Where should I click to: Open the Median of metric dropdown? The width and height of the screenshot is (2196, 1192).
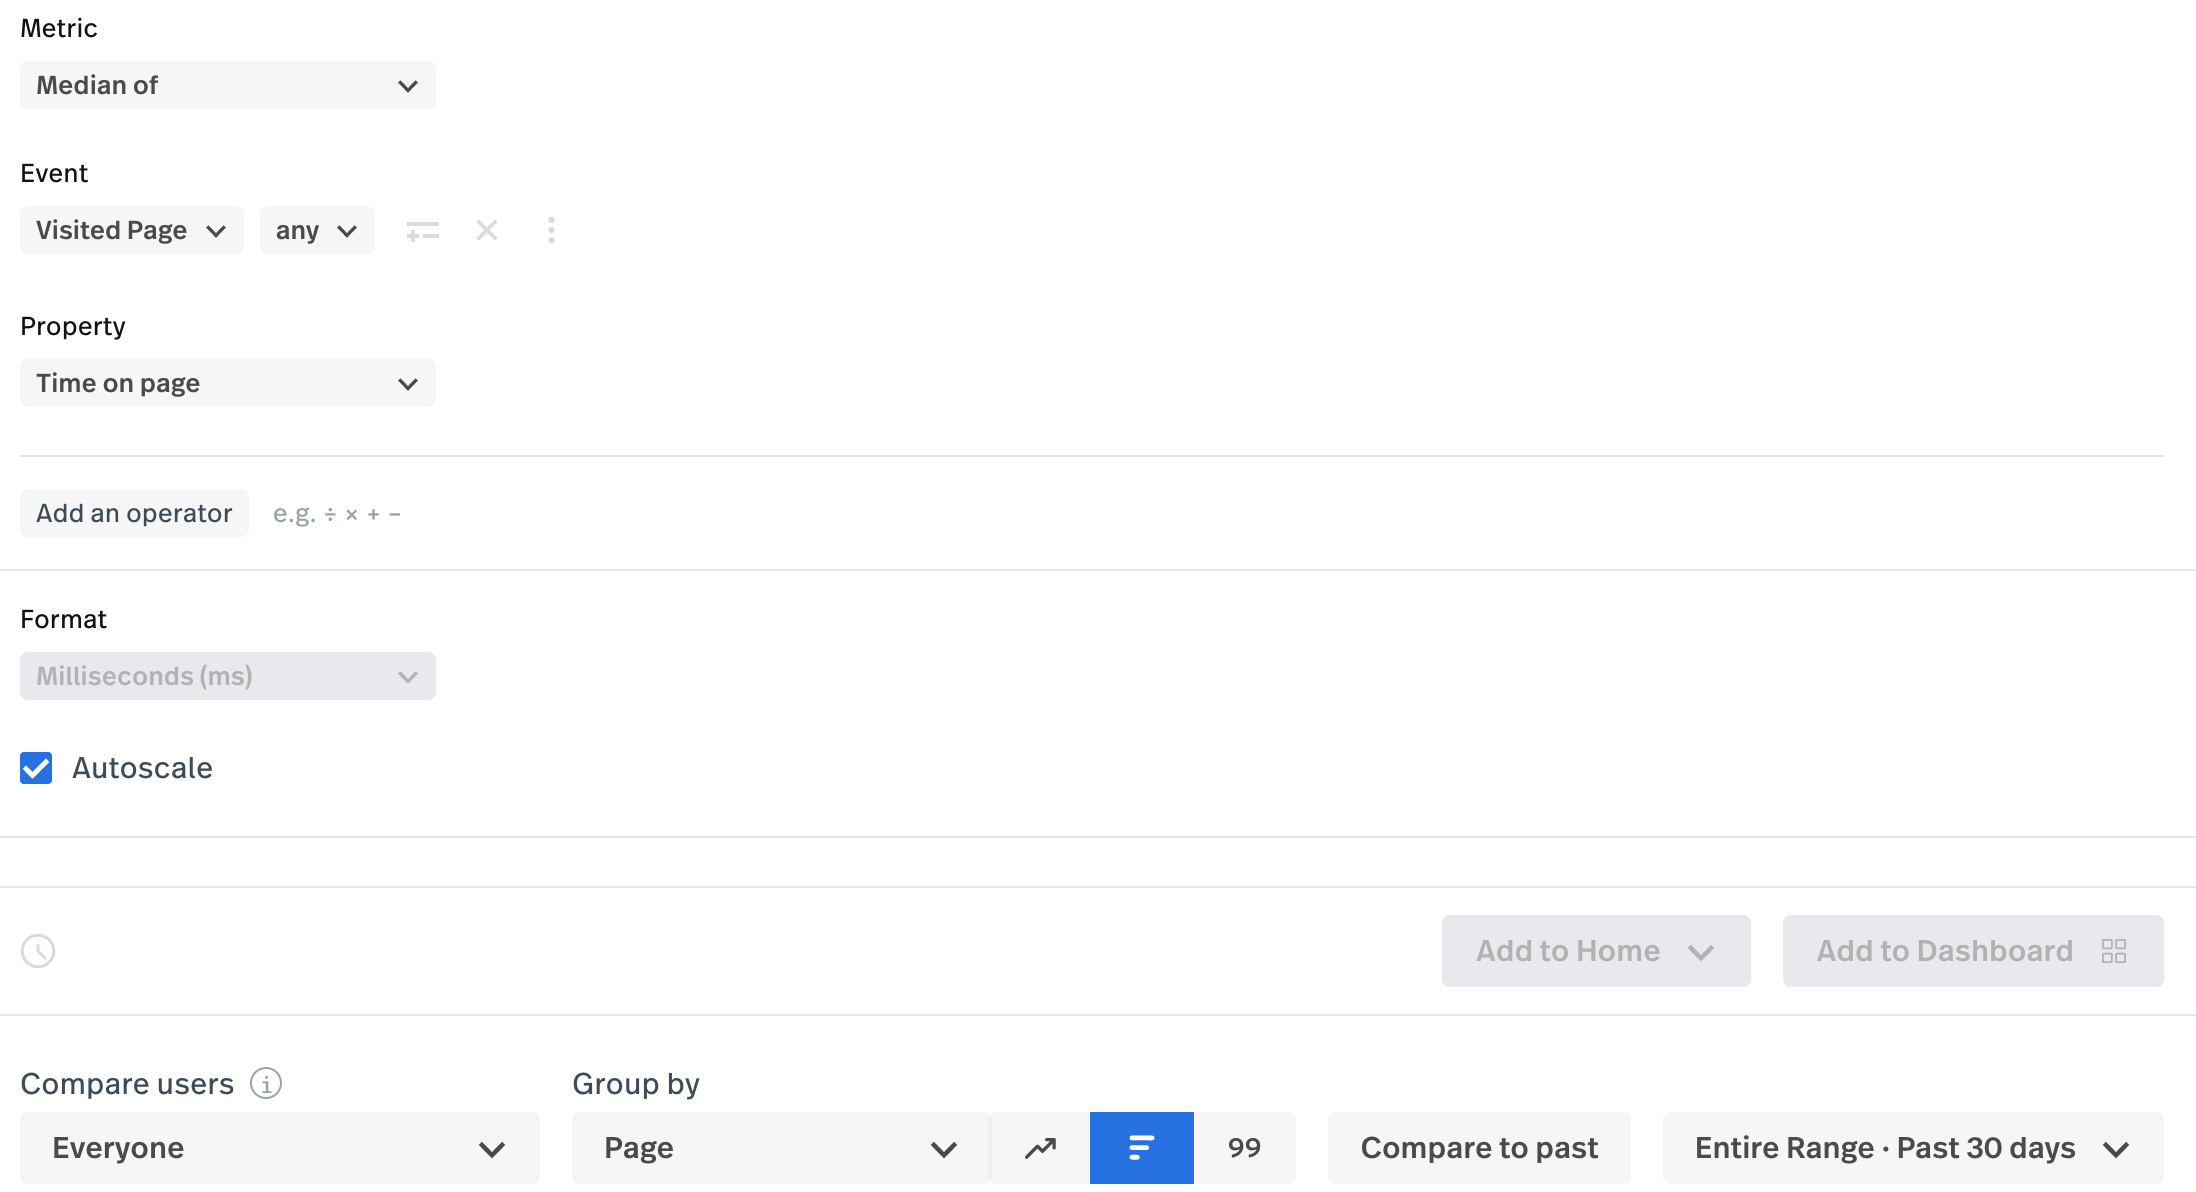coord(227,85)
